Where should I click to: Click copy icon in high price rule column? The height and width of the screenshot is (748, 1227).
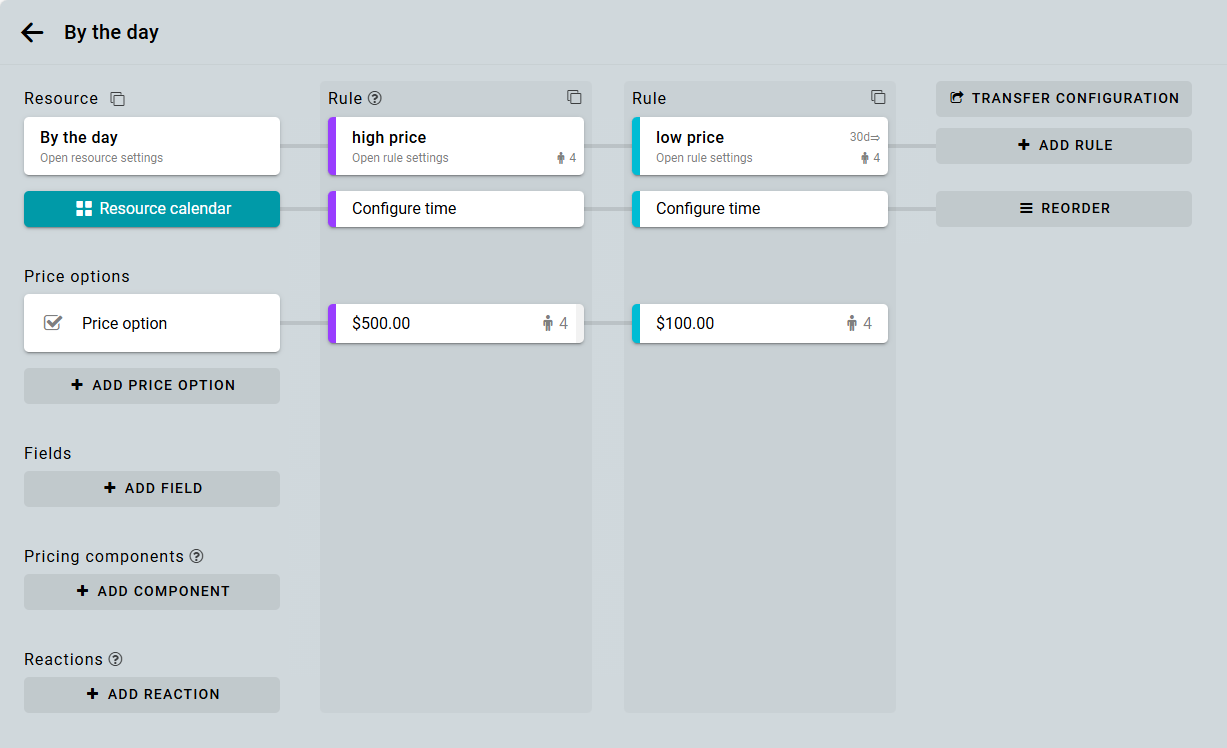coord(574,97)
